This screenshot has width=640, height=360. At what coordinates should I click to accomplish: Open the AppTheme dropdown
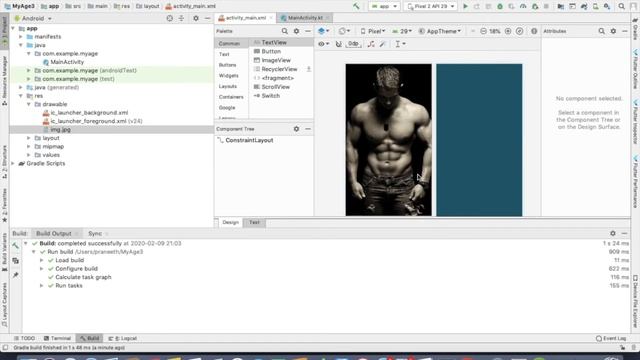pyautogui.click(x=440, y=31)
